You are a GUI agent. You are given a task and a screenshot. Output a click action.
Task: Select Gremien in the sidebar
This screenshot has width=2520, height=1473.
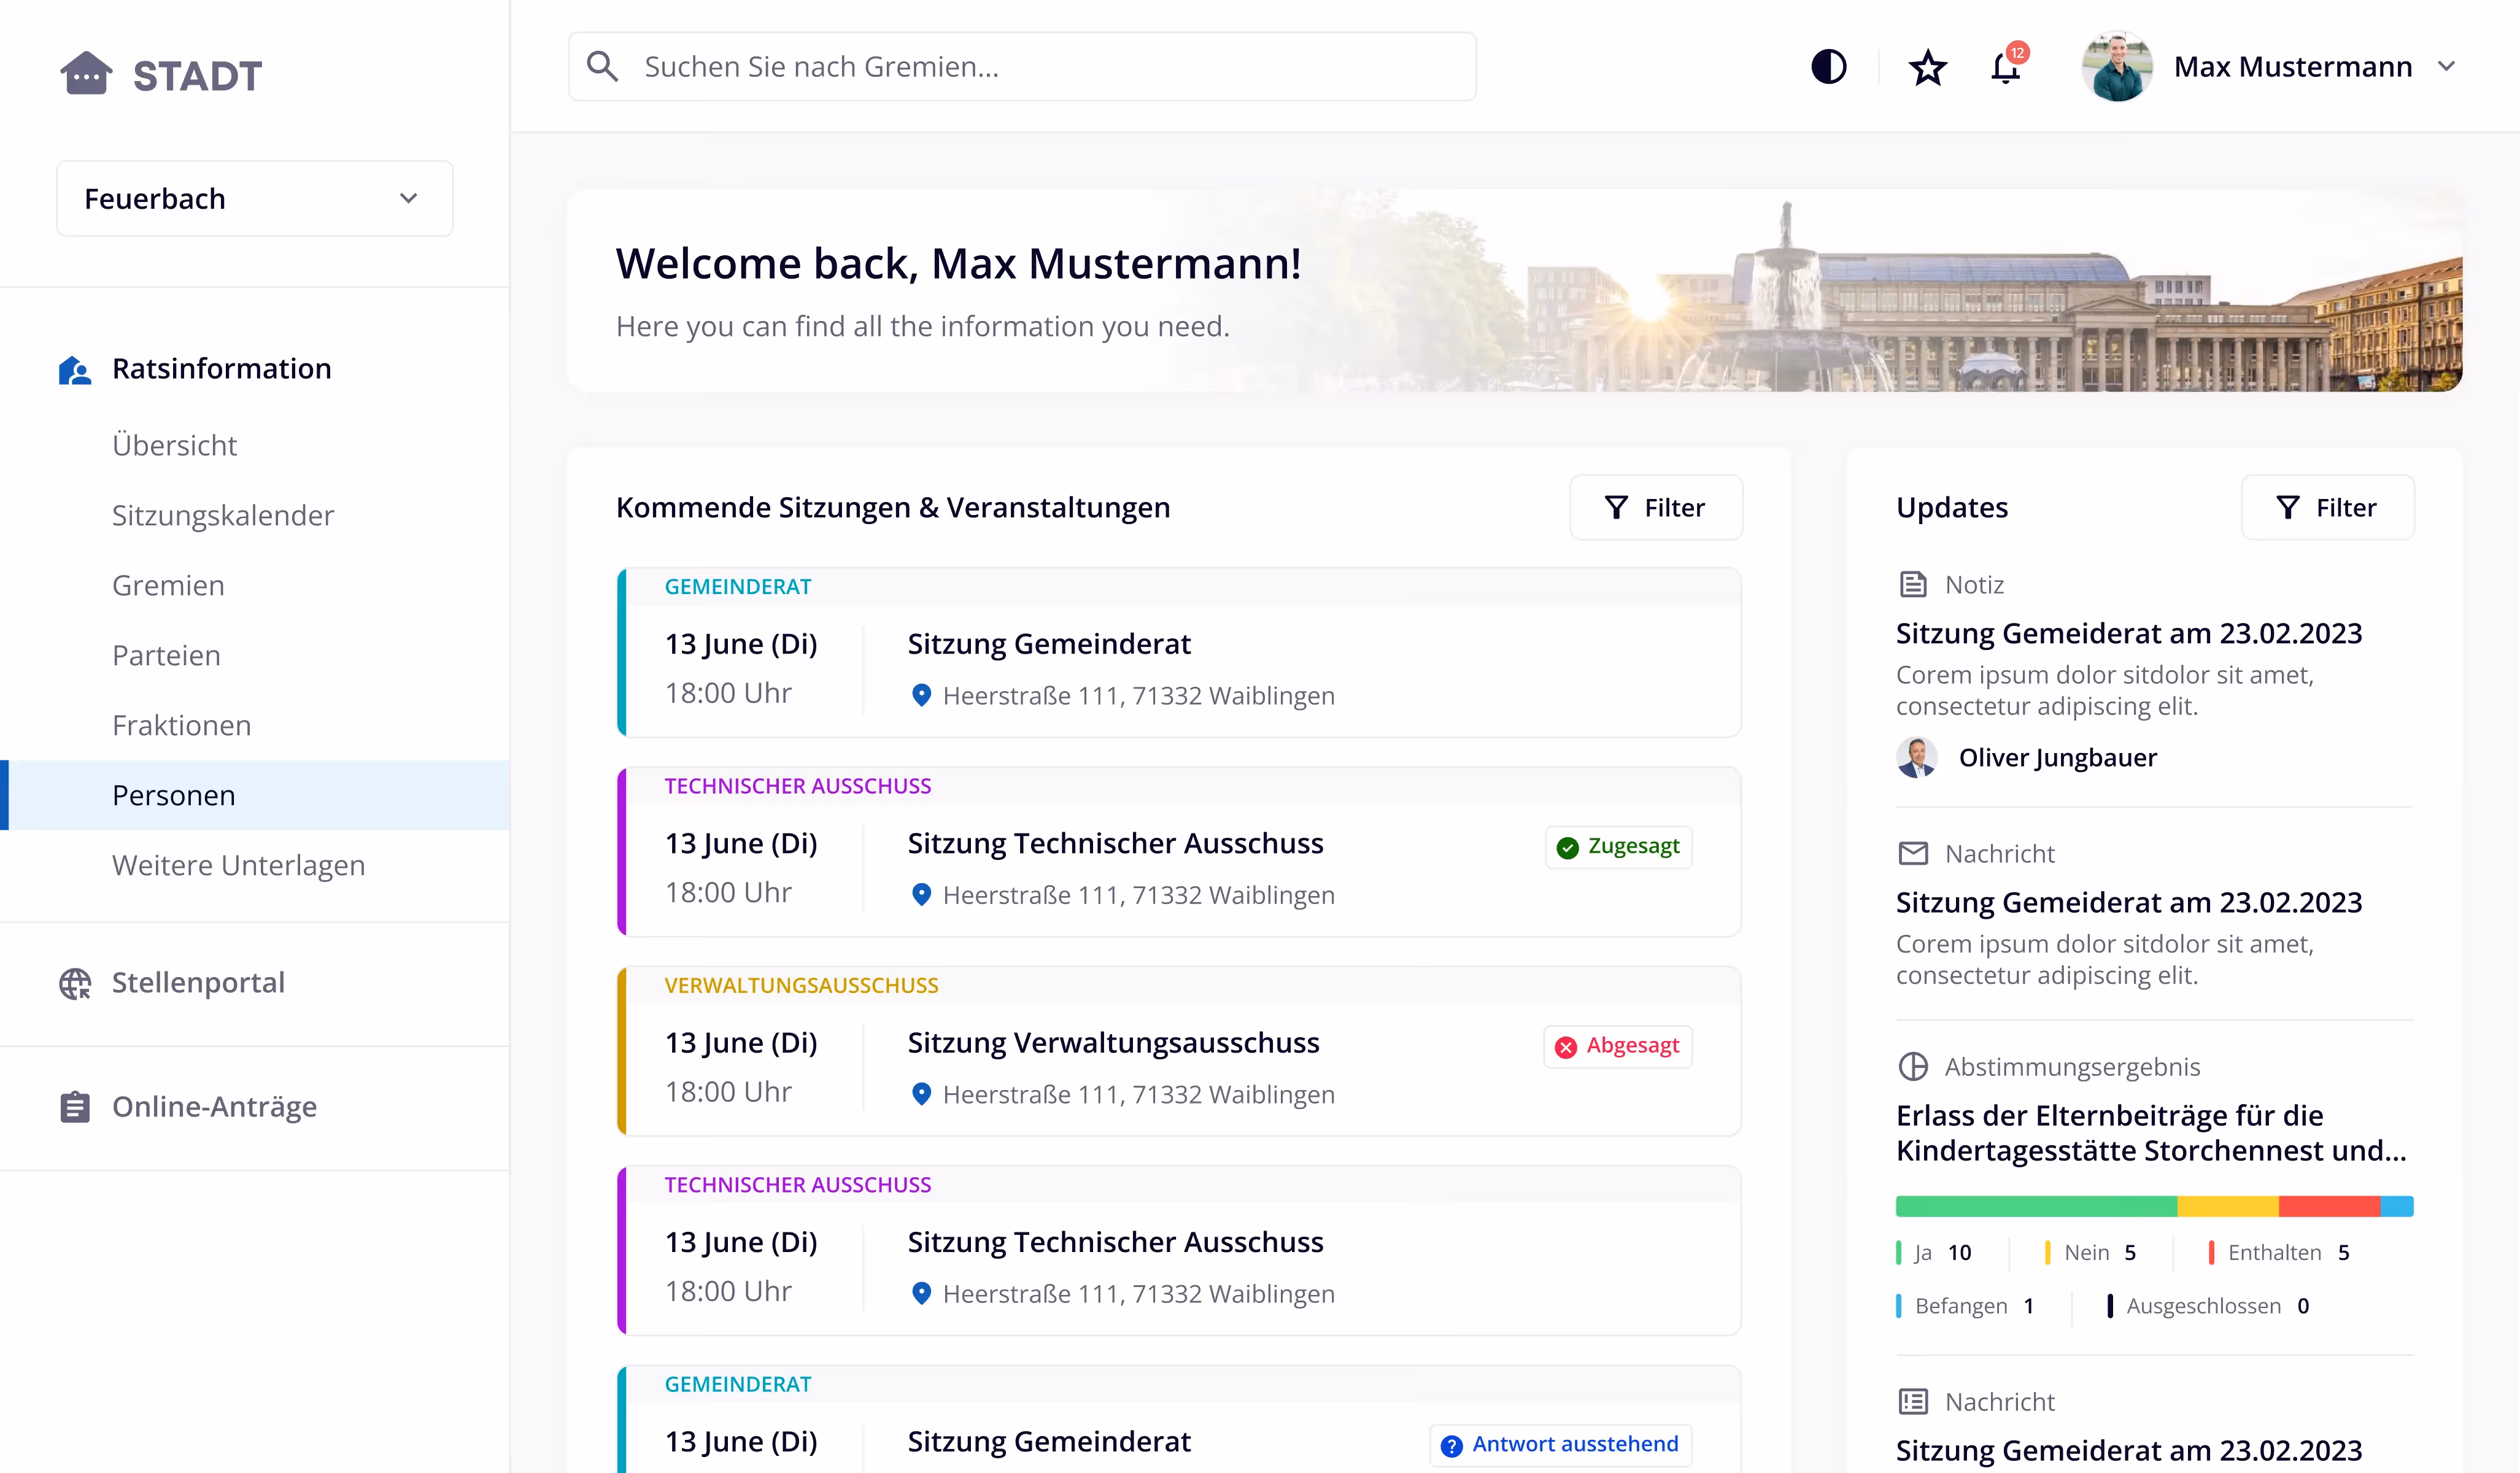168,586
